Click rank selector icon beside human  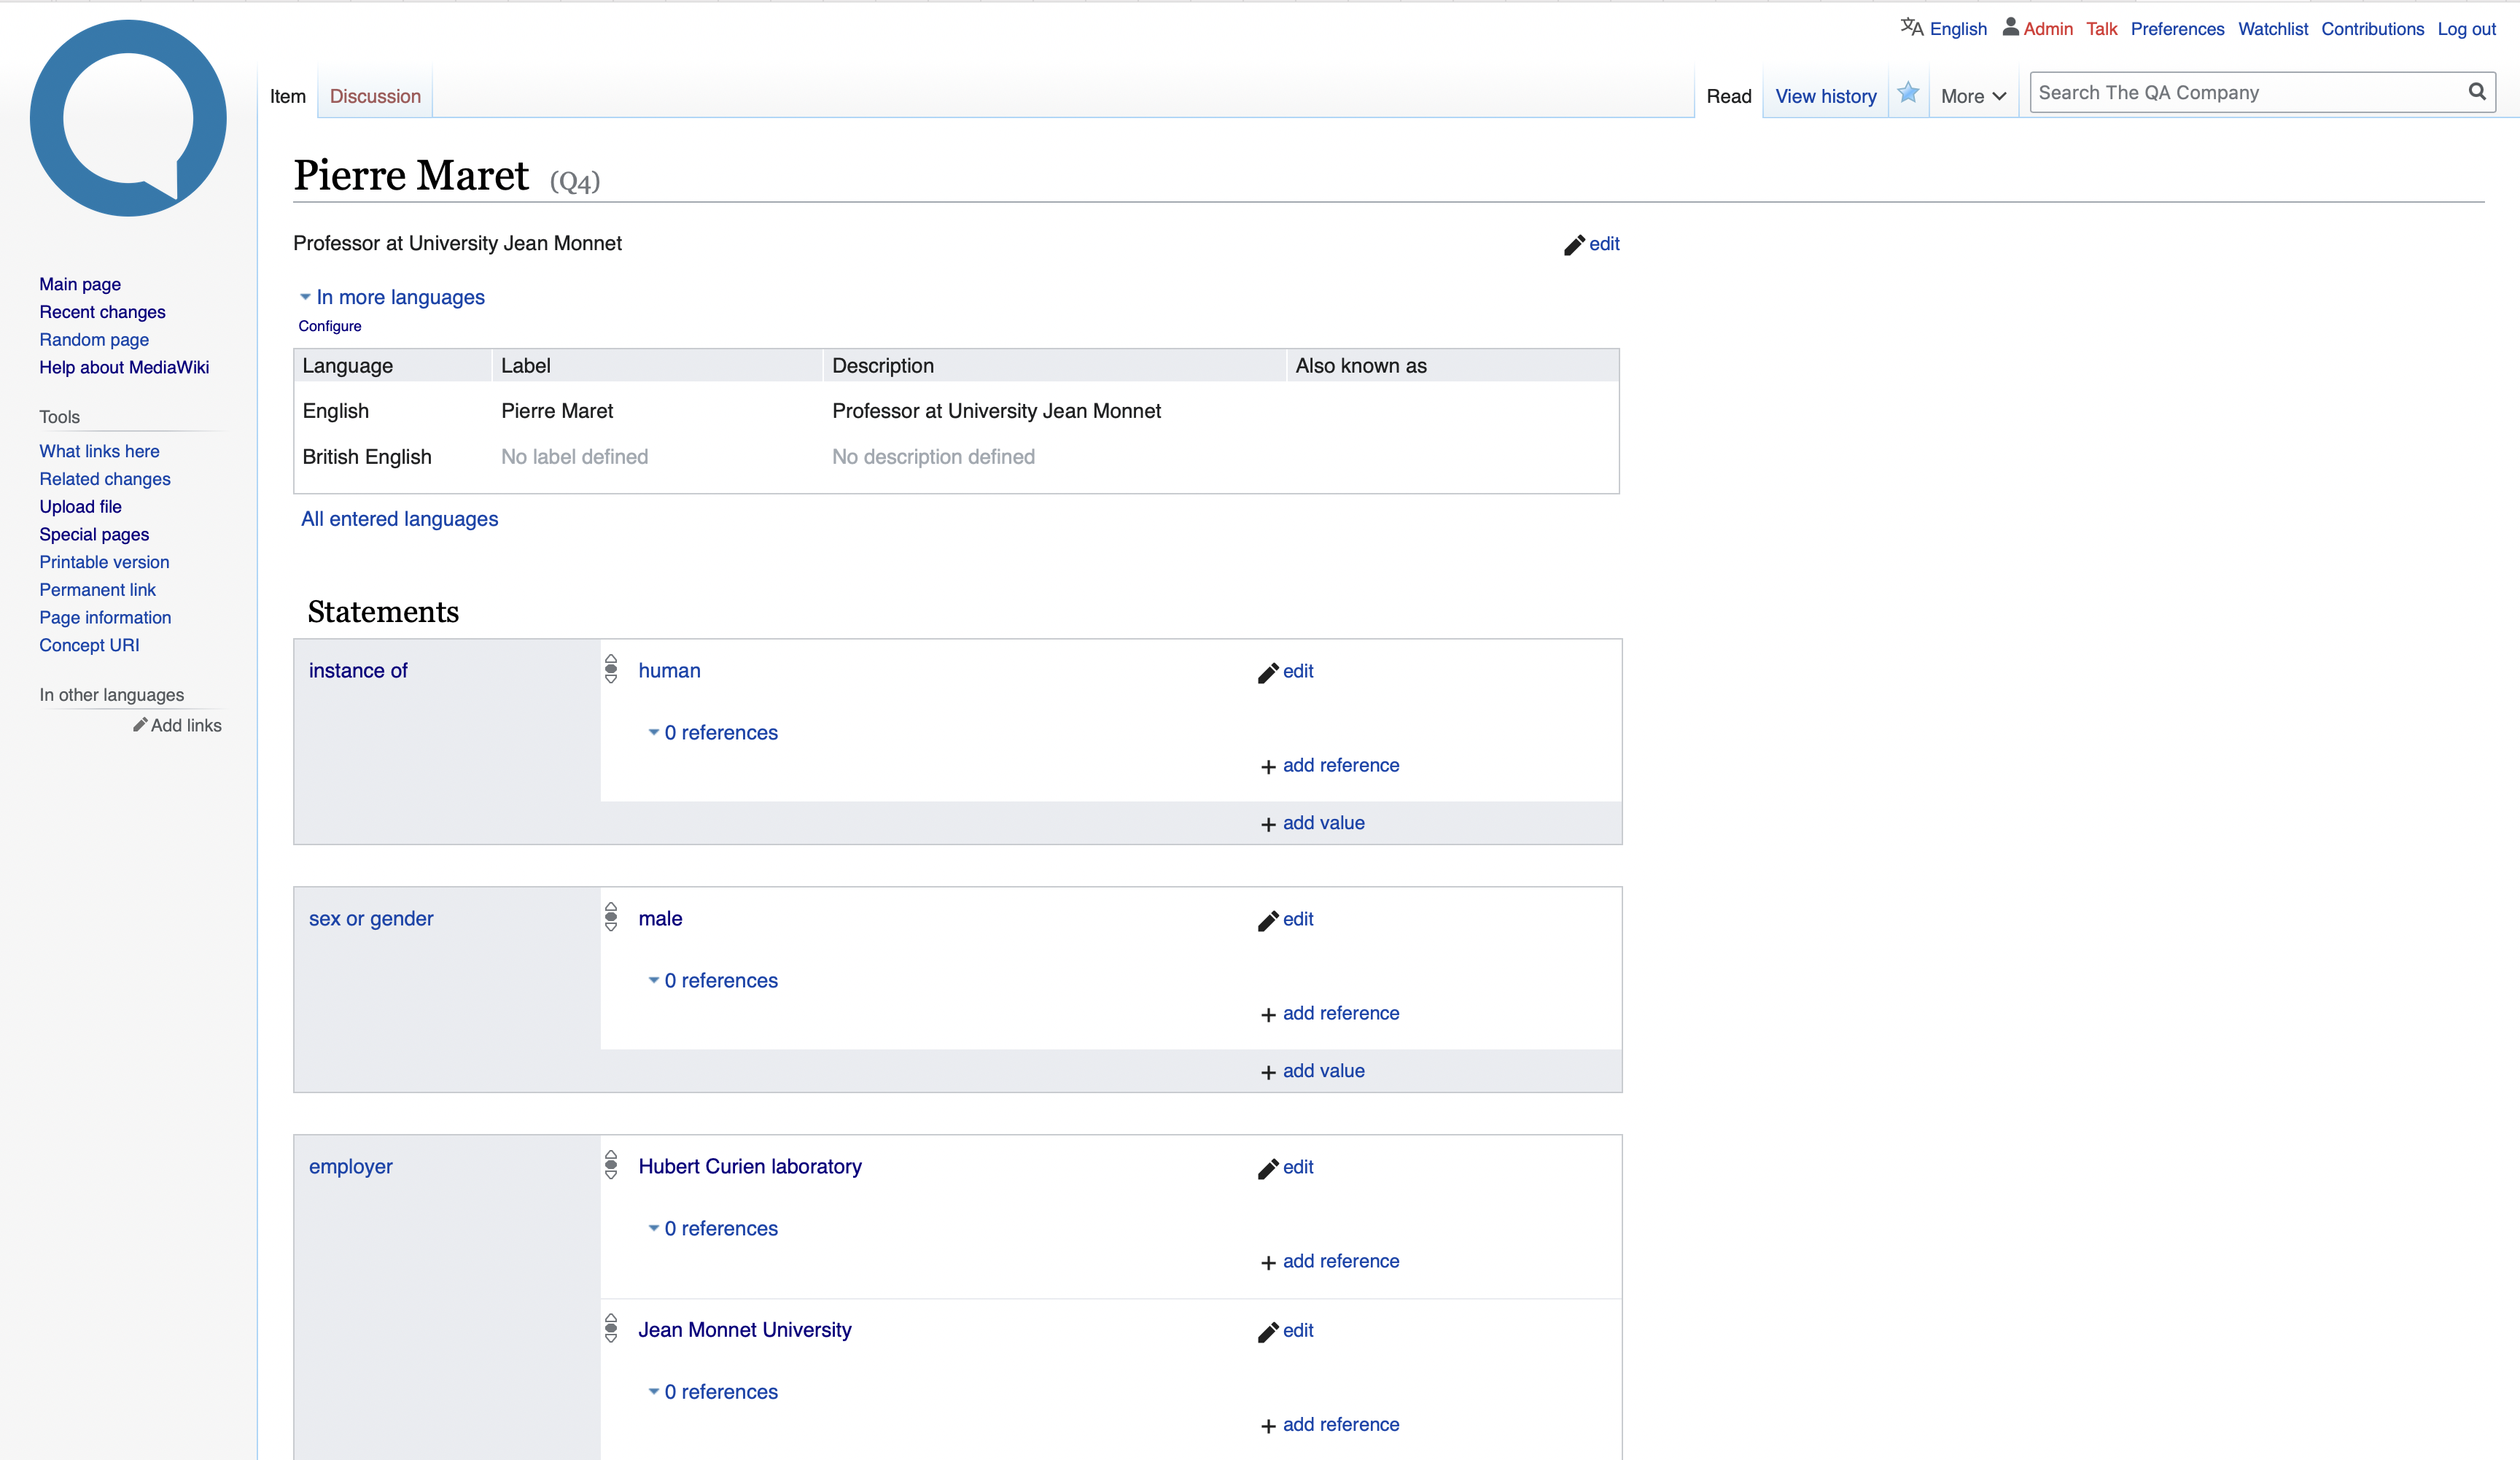tap(611, 669)
